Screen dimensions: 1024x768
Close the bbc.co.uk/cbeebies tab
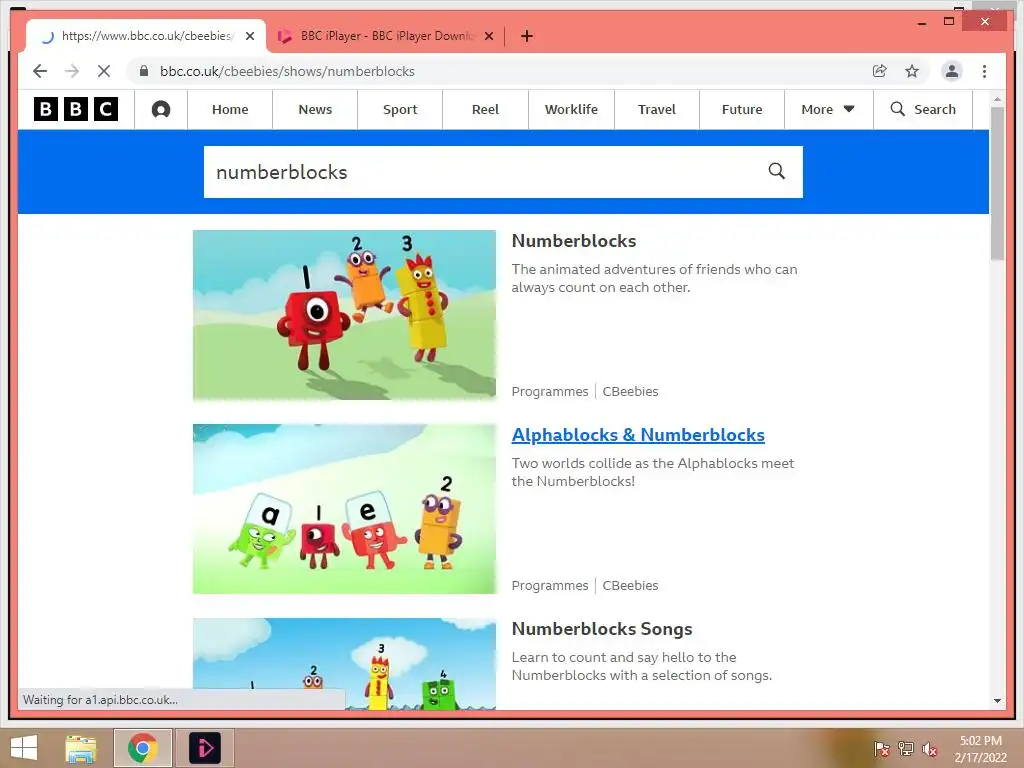pos(249,36)
